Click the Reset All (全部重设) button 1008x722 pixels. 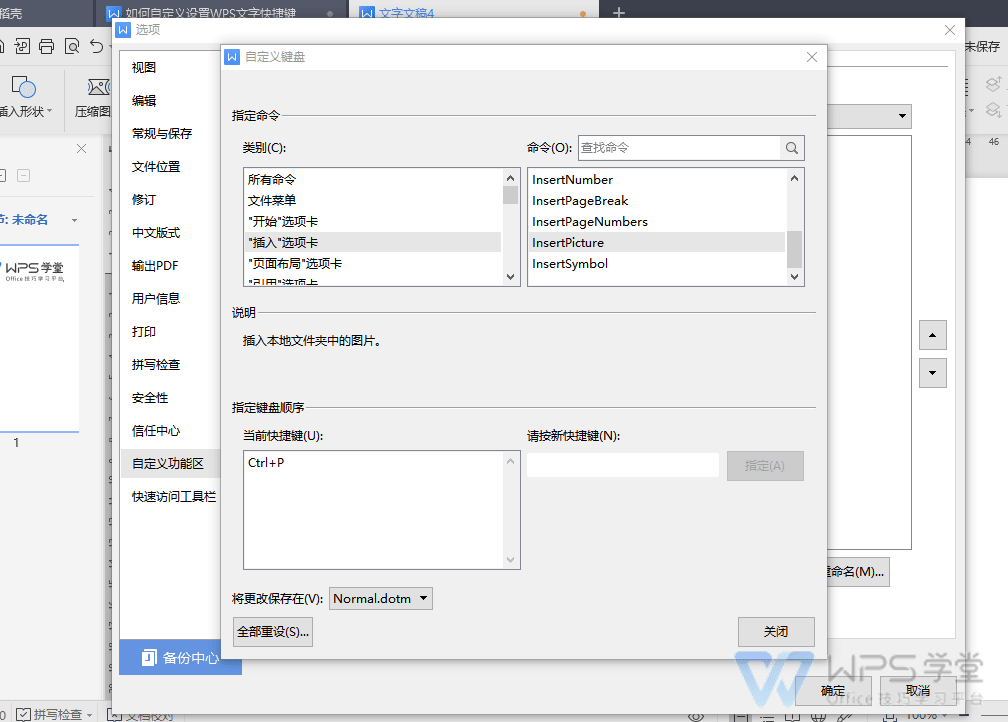tap(273, 632)
